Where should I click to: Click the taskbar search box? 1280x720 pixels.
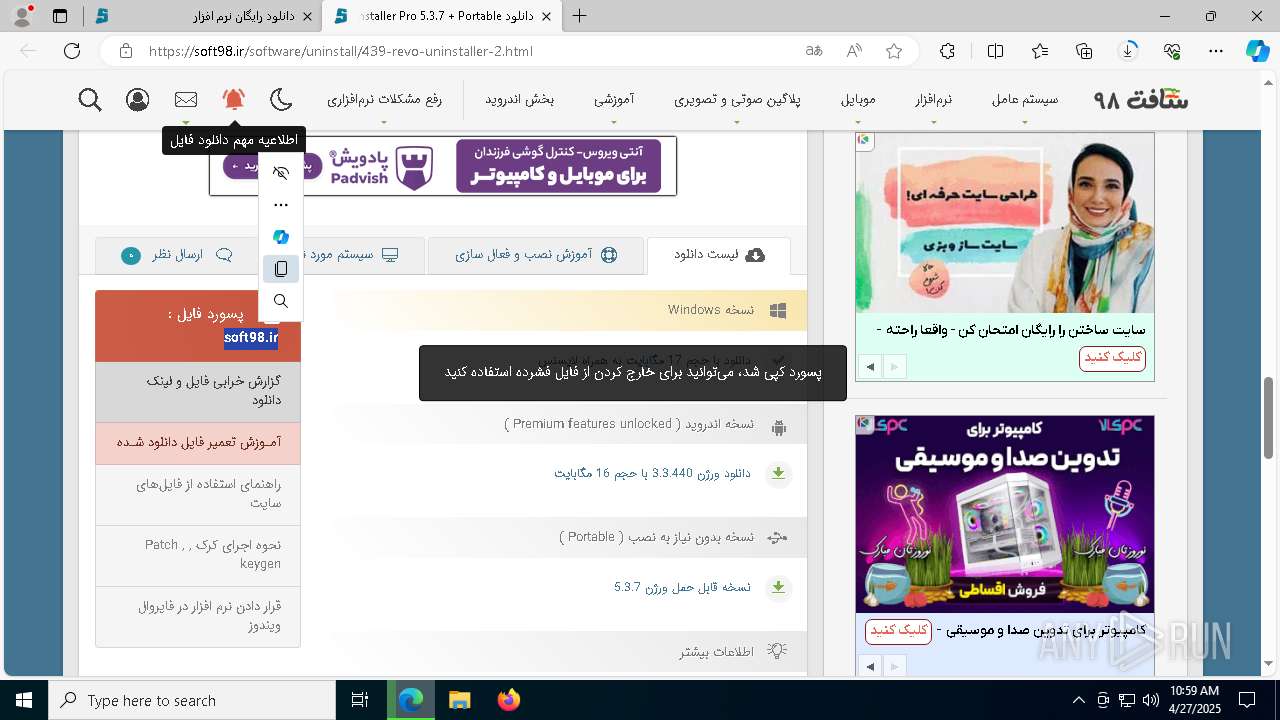coord(192,700)
